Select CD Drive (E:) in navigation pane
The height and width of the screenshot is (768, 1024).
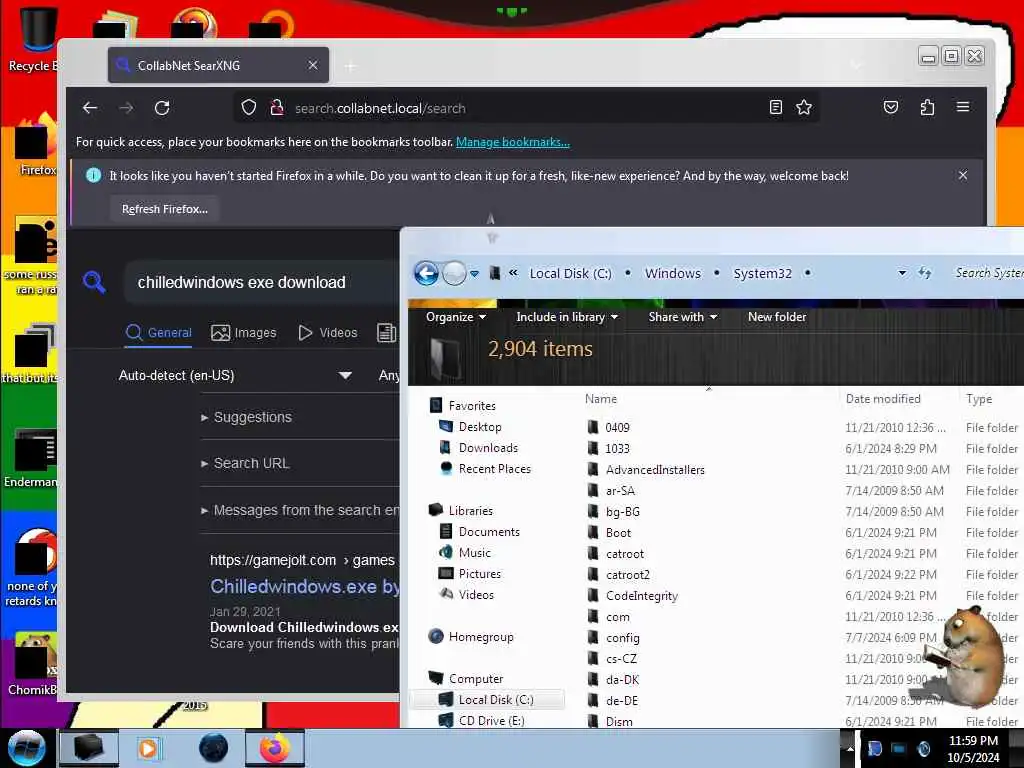coord(491,720)
